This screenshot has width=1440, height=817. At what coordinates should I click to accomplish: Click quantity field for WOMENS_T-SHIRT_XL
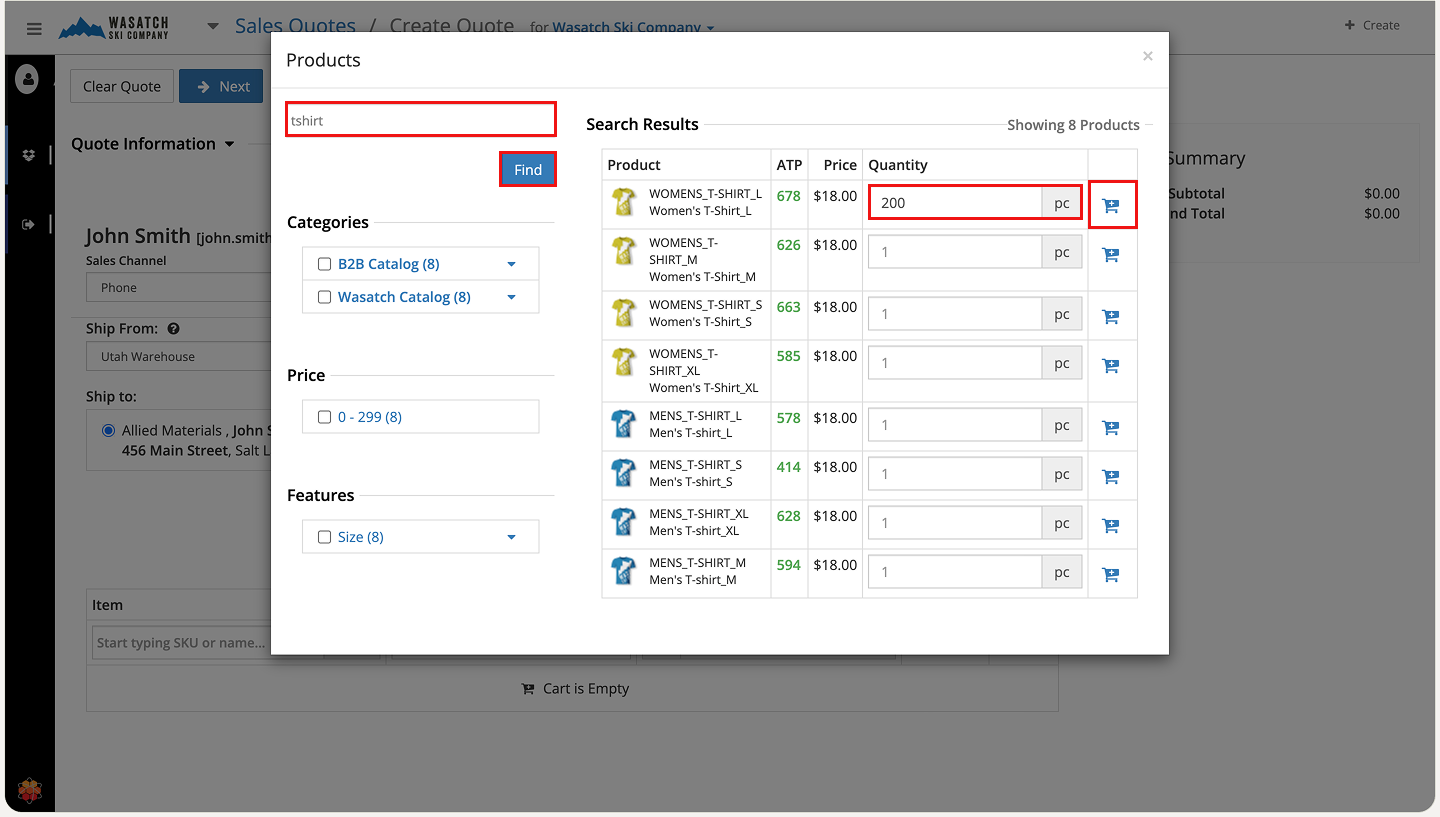point(954,363)
